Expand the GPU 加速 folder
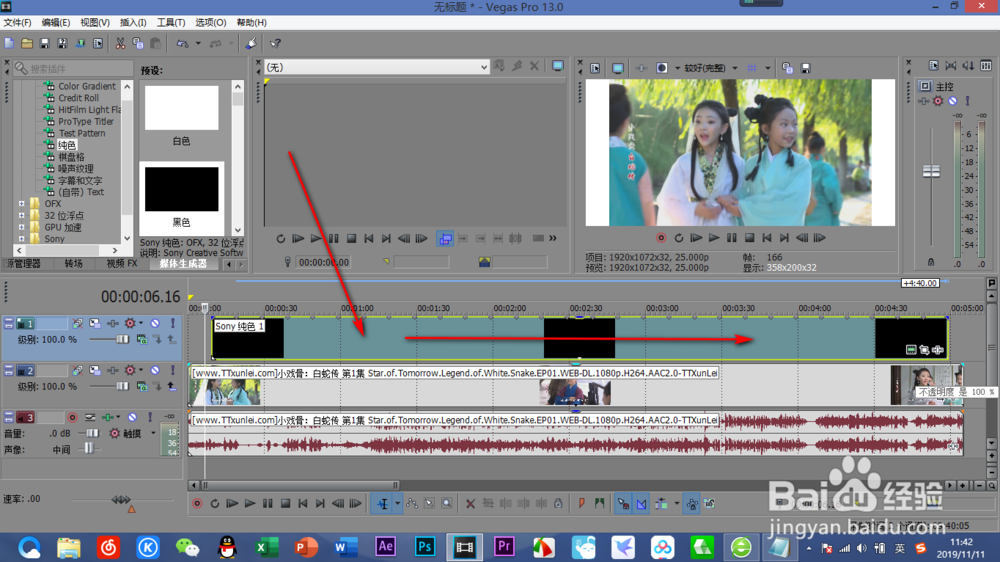This screenshot has height=562, width=1000. (x=22, y=227)
